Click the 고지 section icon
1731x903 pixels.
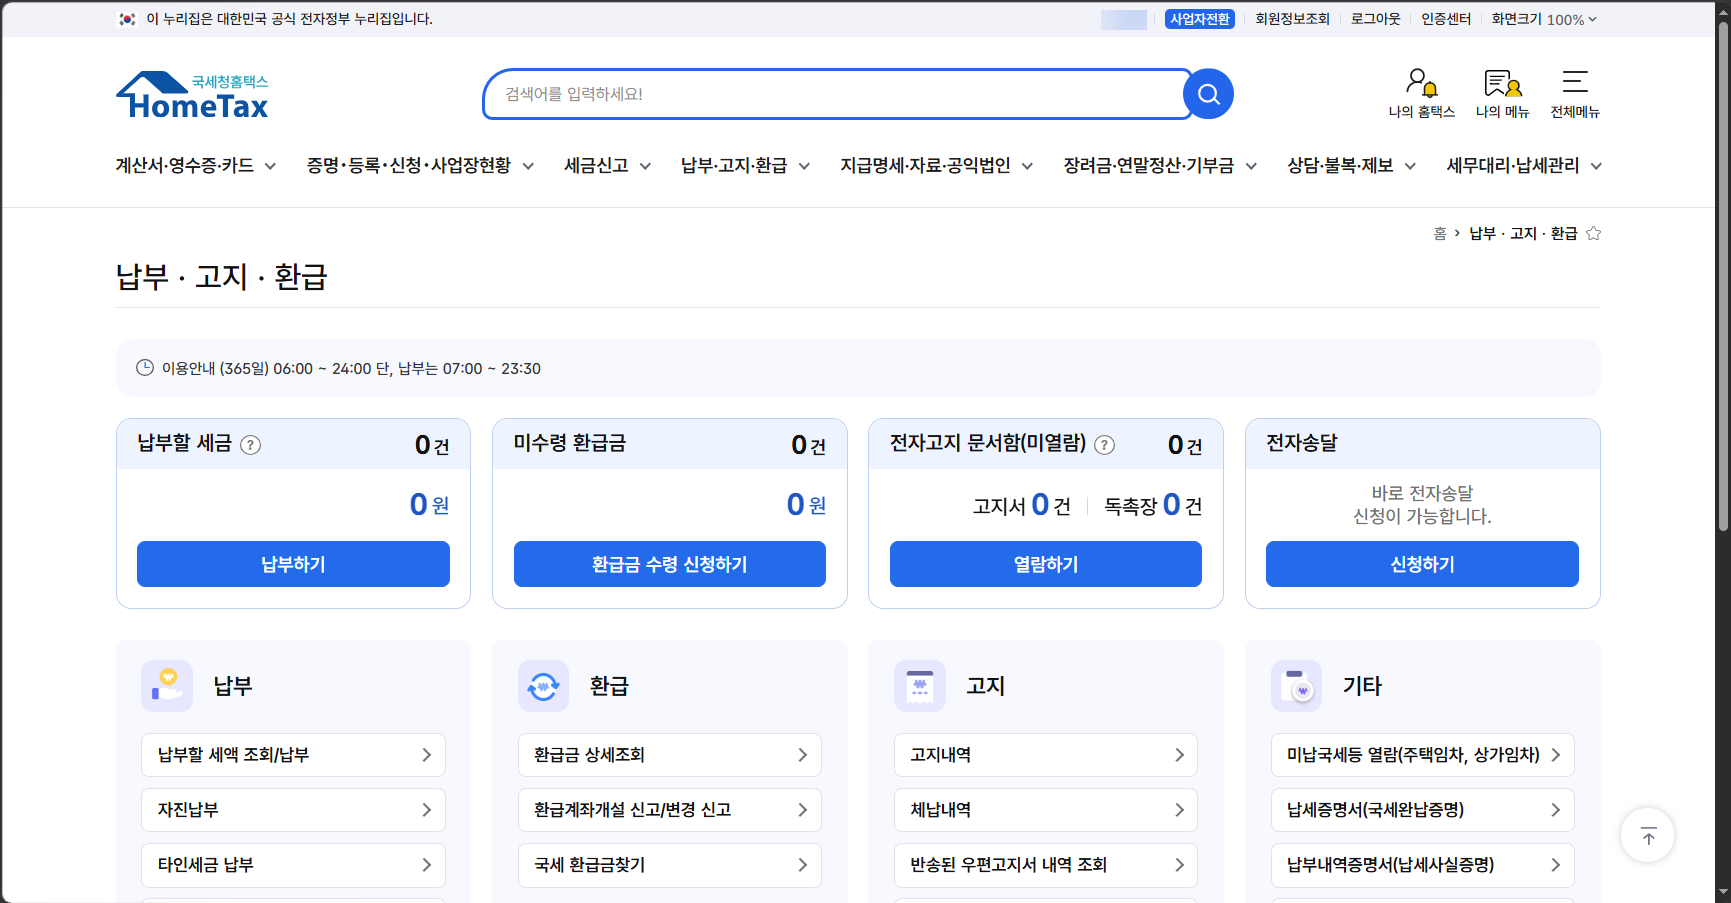919,686
